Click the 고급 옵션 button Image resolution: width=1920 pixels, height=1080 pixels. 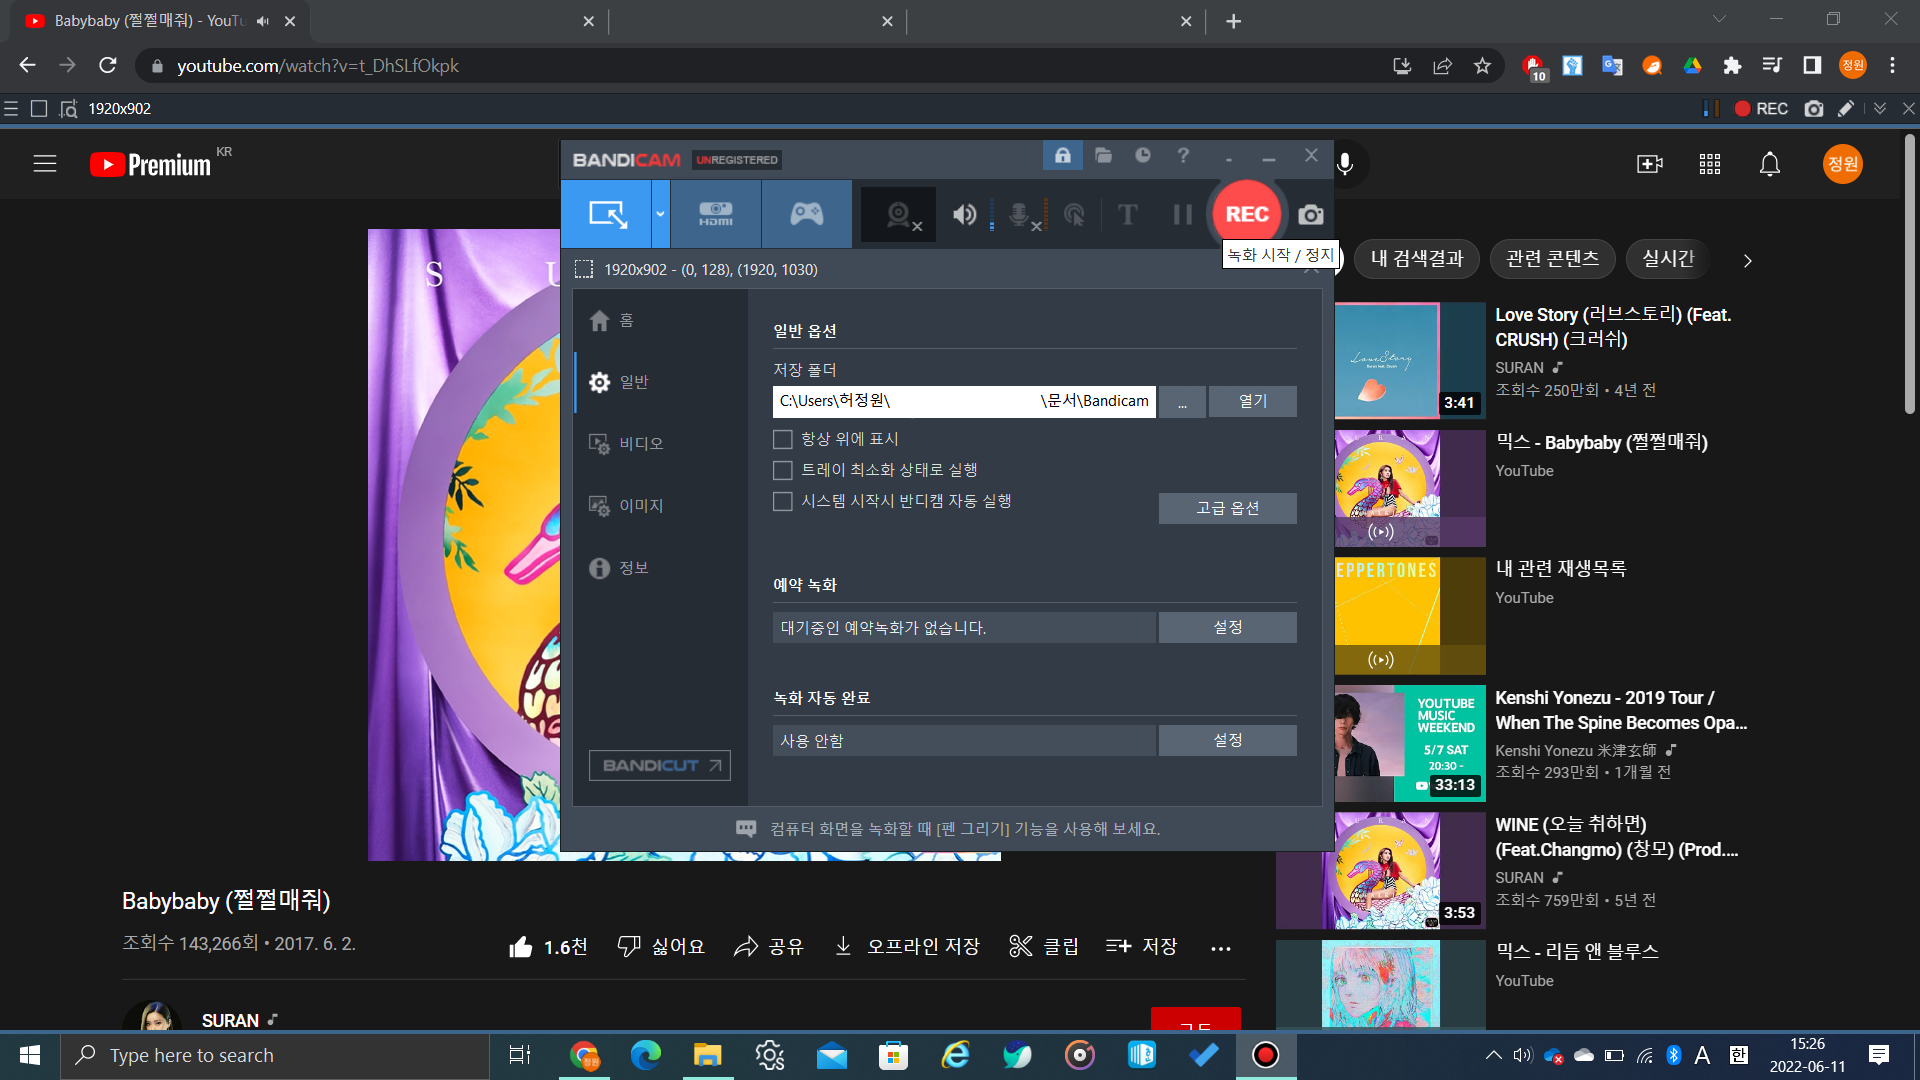[1227, 508]
